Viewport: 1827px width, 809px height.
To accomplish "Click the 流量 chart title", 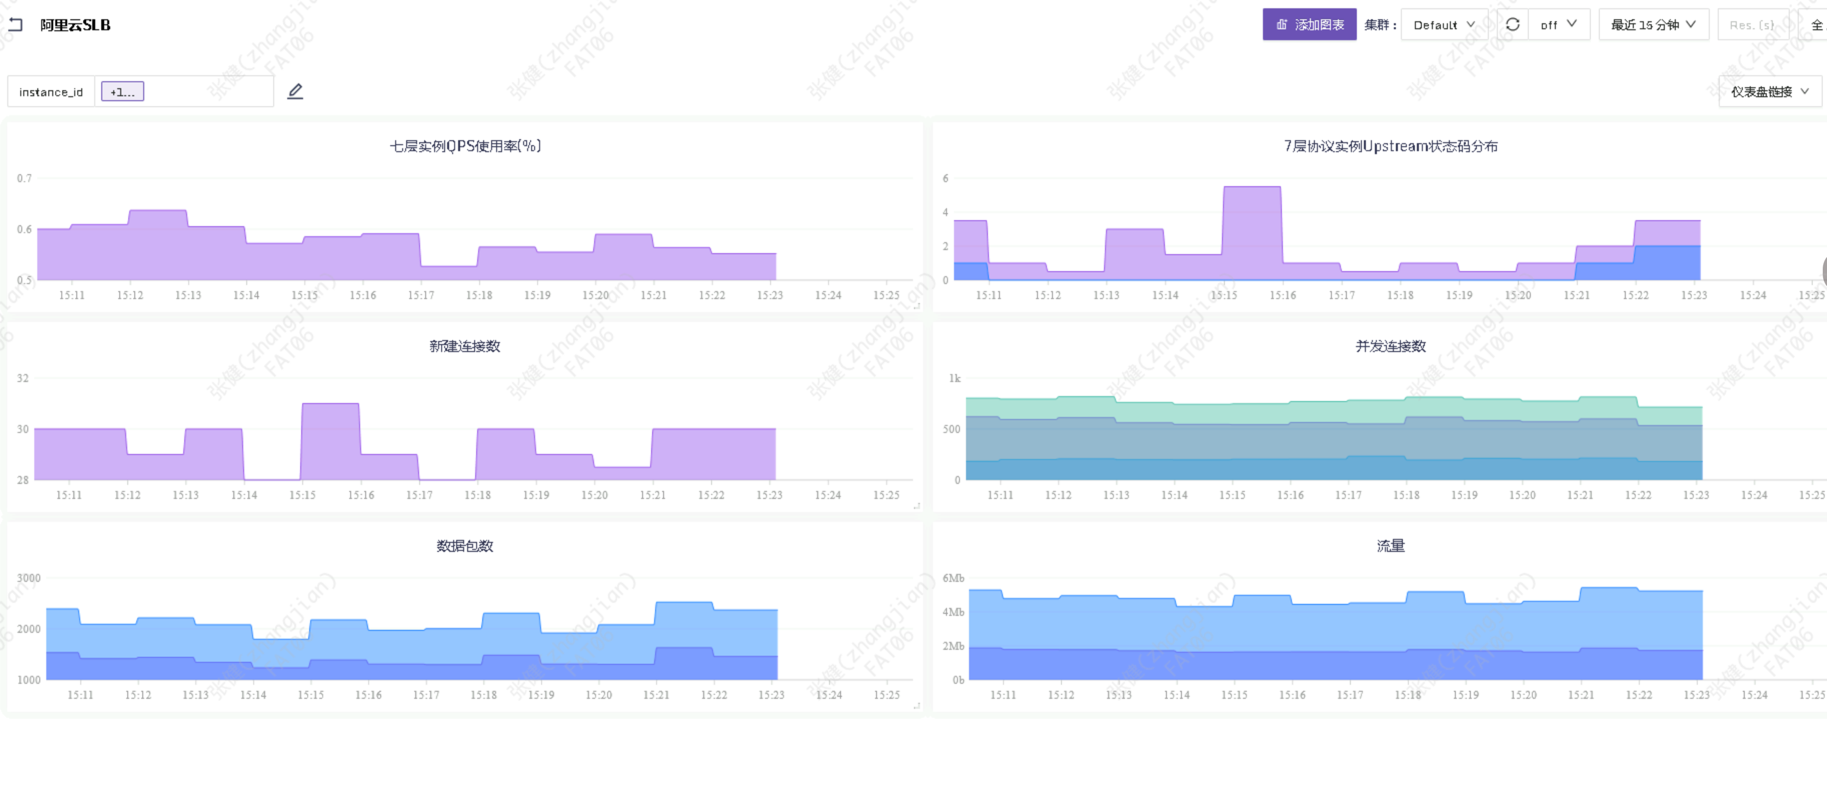I will 1390,546.
